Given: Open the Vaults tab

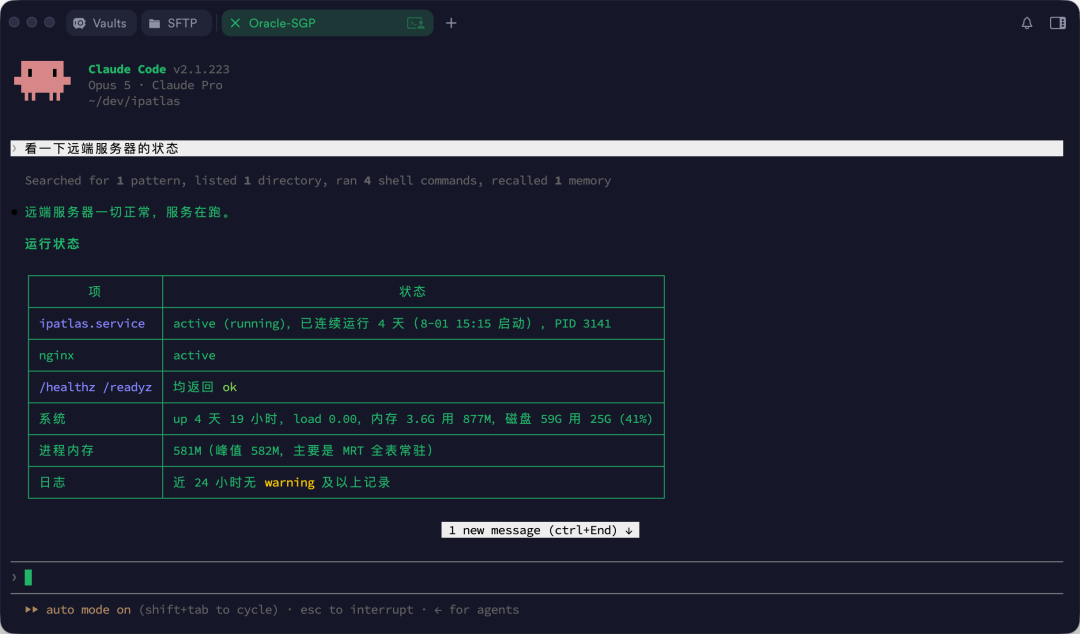Looking at the screenshot, I should click(x=101, y=23).
